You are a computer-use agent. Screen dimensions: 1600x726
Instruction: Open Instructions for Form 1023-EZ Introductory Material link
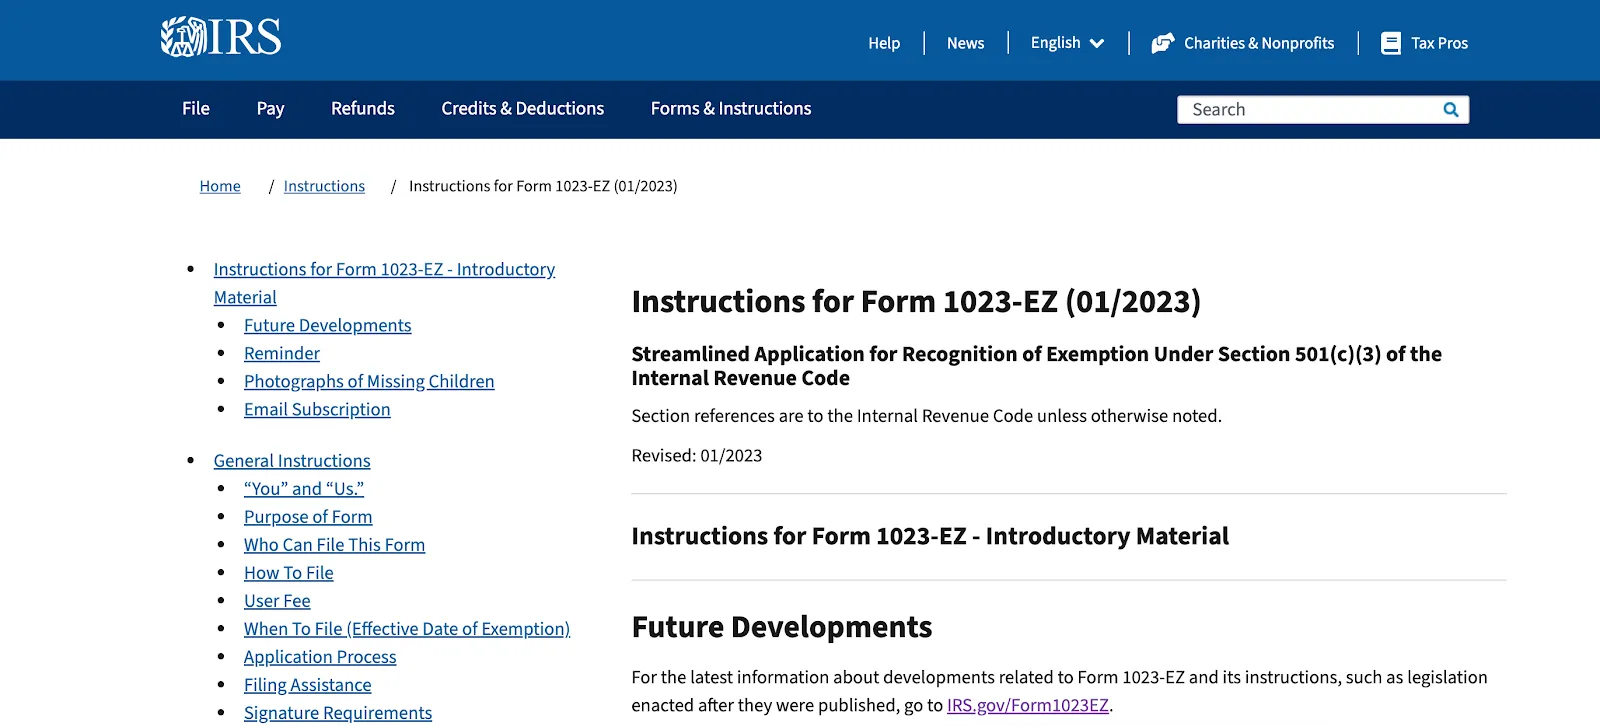tap(384, 283)
